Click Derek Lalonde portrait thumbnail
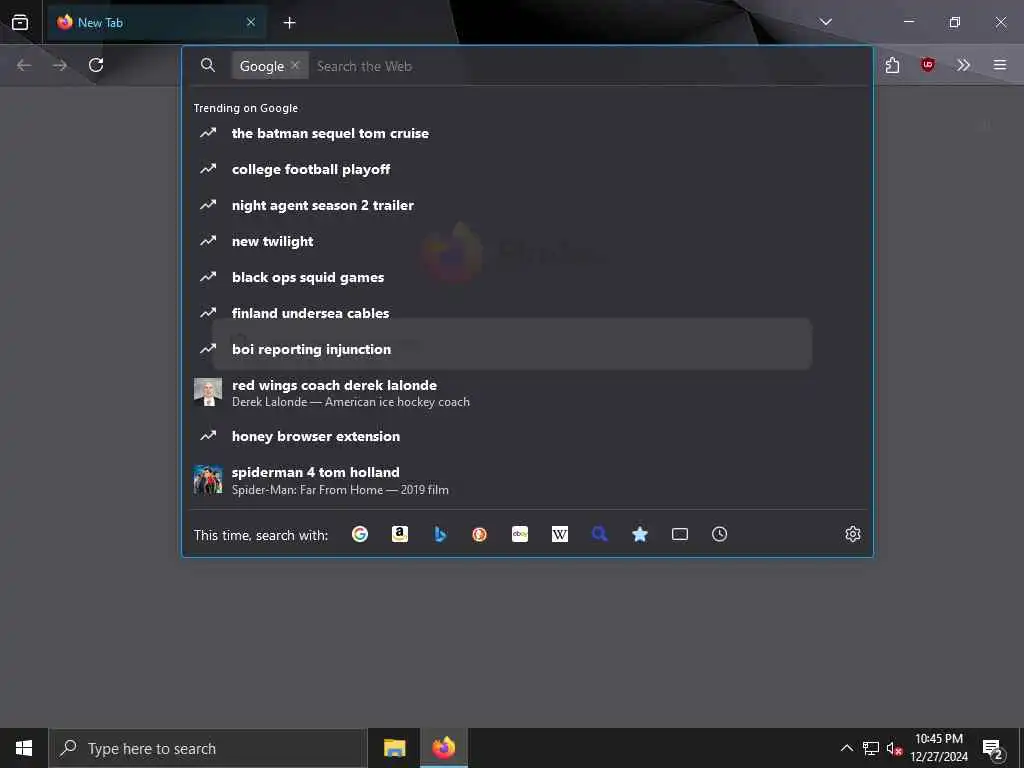The height and width of the screenshot is (768, 1024). 208,392
